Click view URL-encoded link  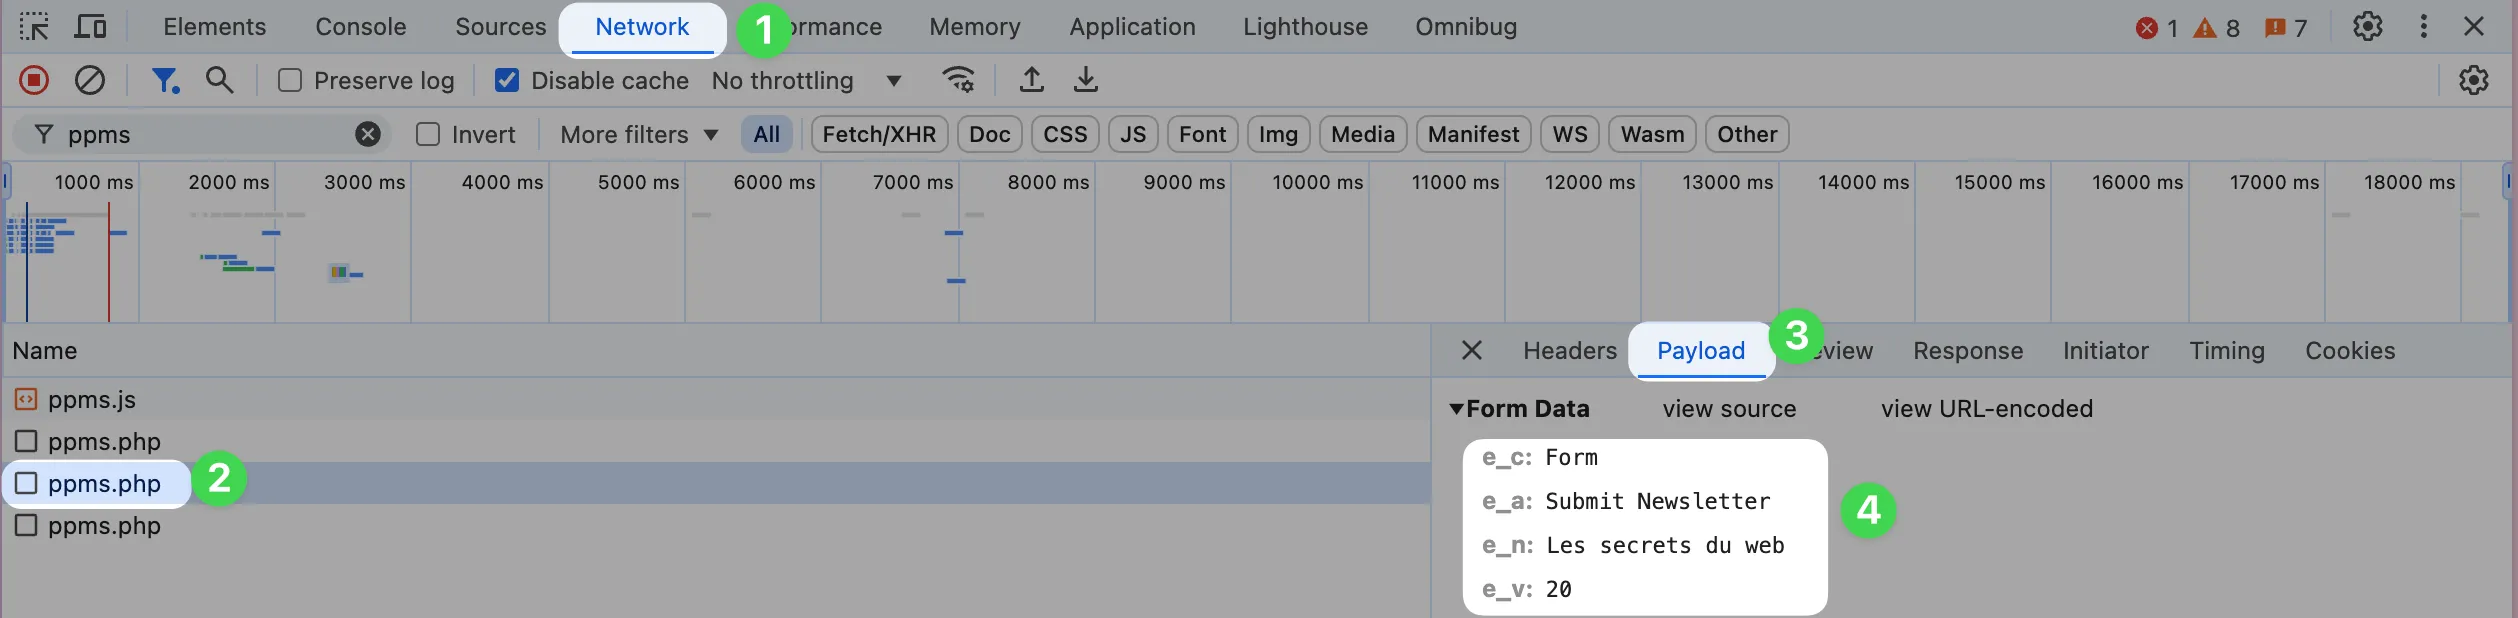click(x=1987, y=409)
